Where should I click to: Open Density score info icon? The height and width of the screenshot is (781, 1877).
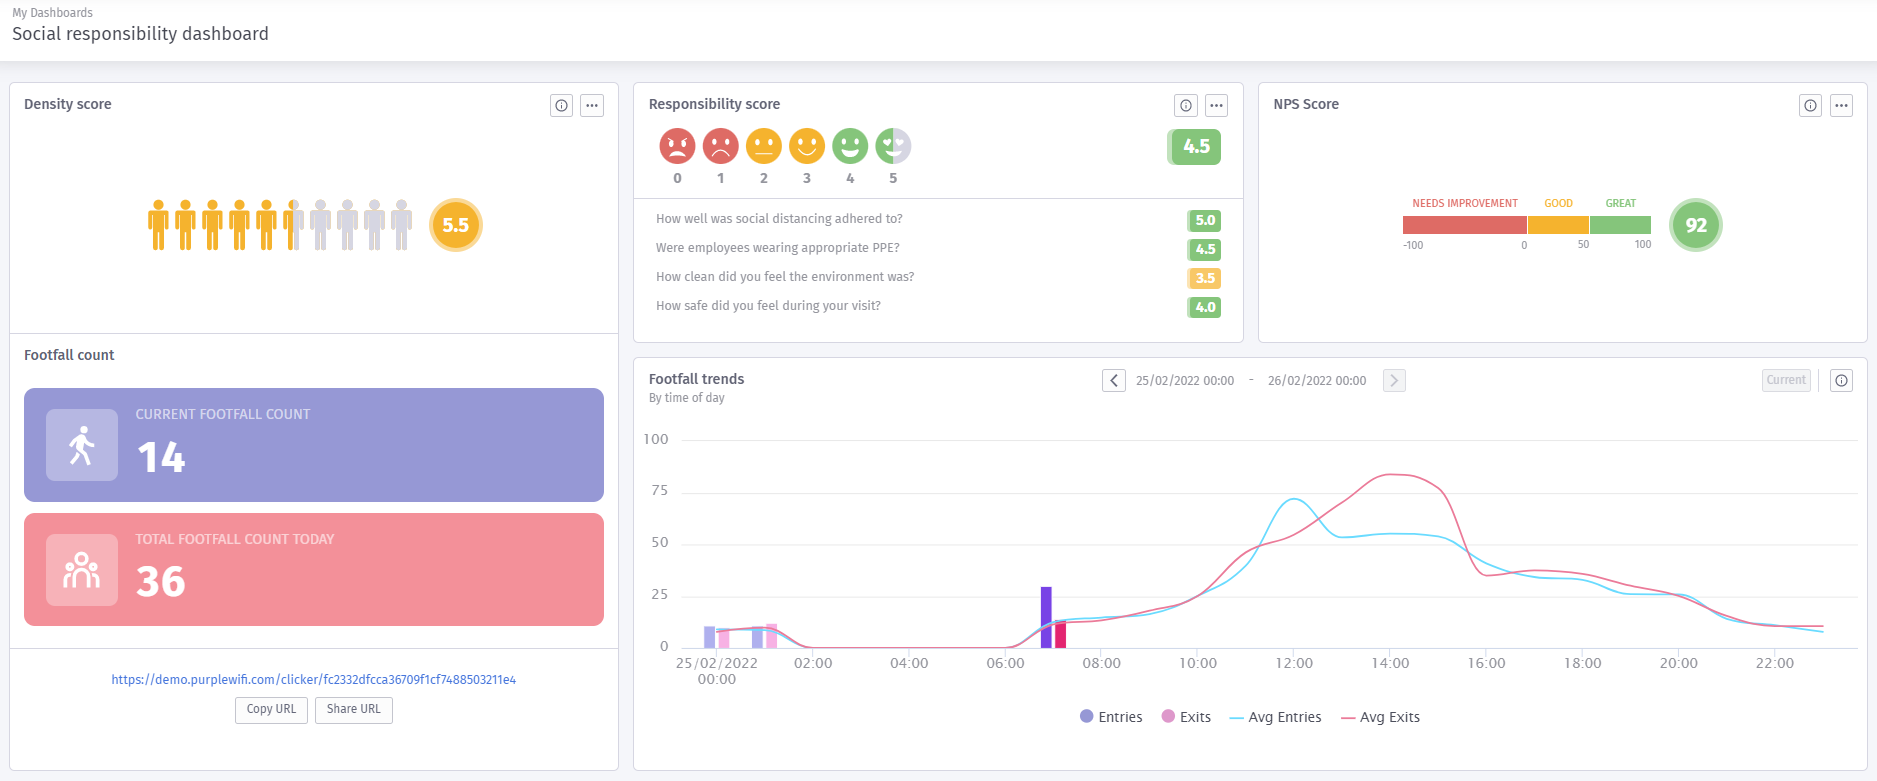(x=562, y=105)
